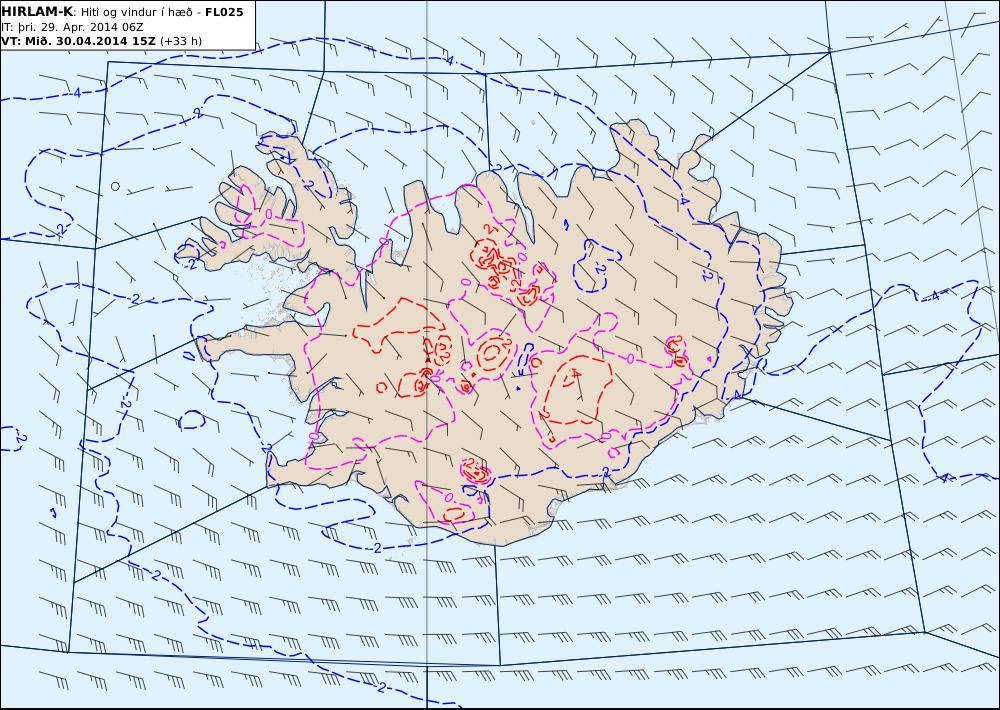The image size is (1000, 710).
Task: Click the HIRLAM-K model name in the title box
Action: click(x=36, y=11)
